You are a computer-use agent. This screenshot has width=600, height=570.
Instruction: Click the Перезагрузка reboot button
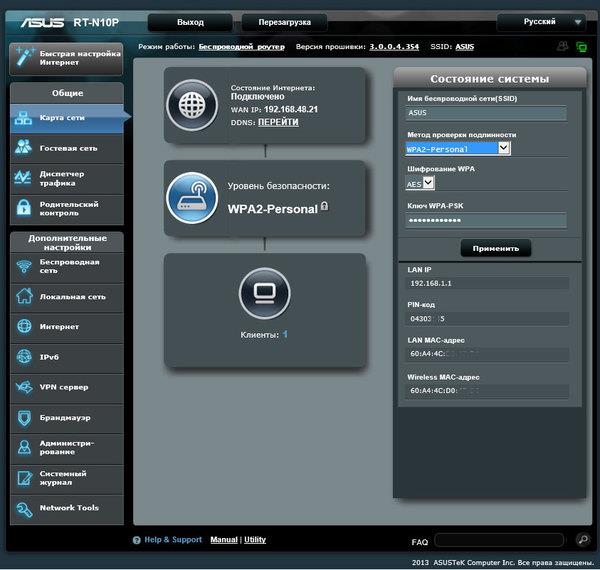click(x=284, y=22)
